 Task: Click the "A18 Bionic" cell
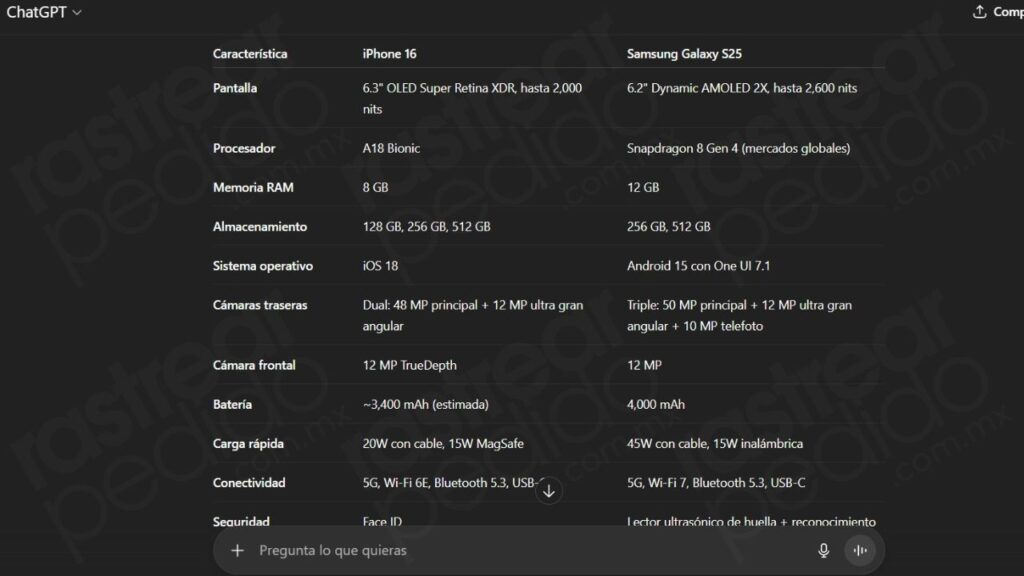tap(391, 148)
